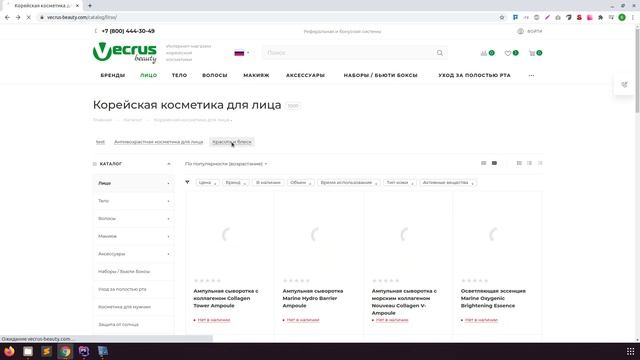
Task: Open the АКСЕССУАРЫ menu item
Action: coord(305,76)
